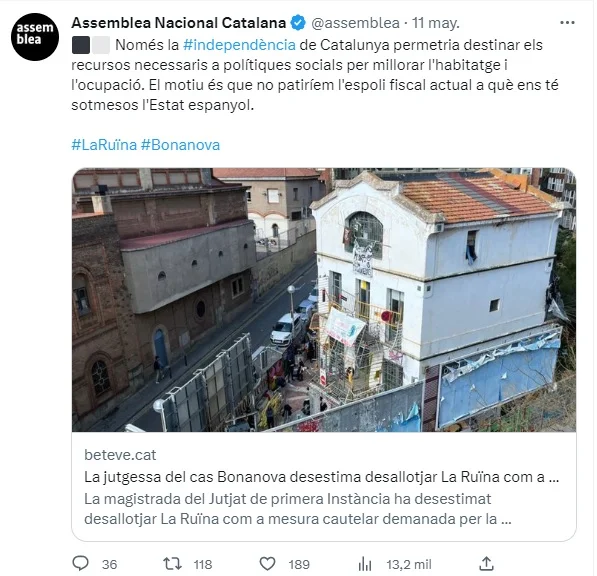Follow the #independència hashtag
The width and height of the screenshot is (597, 576).
(239, 45)
